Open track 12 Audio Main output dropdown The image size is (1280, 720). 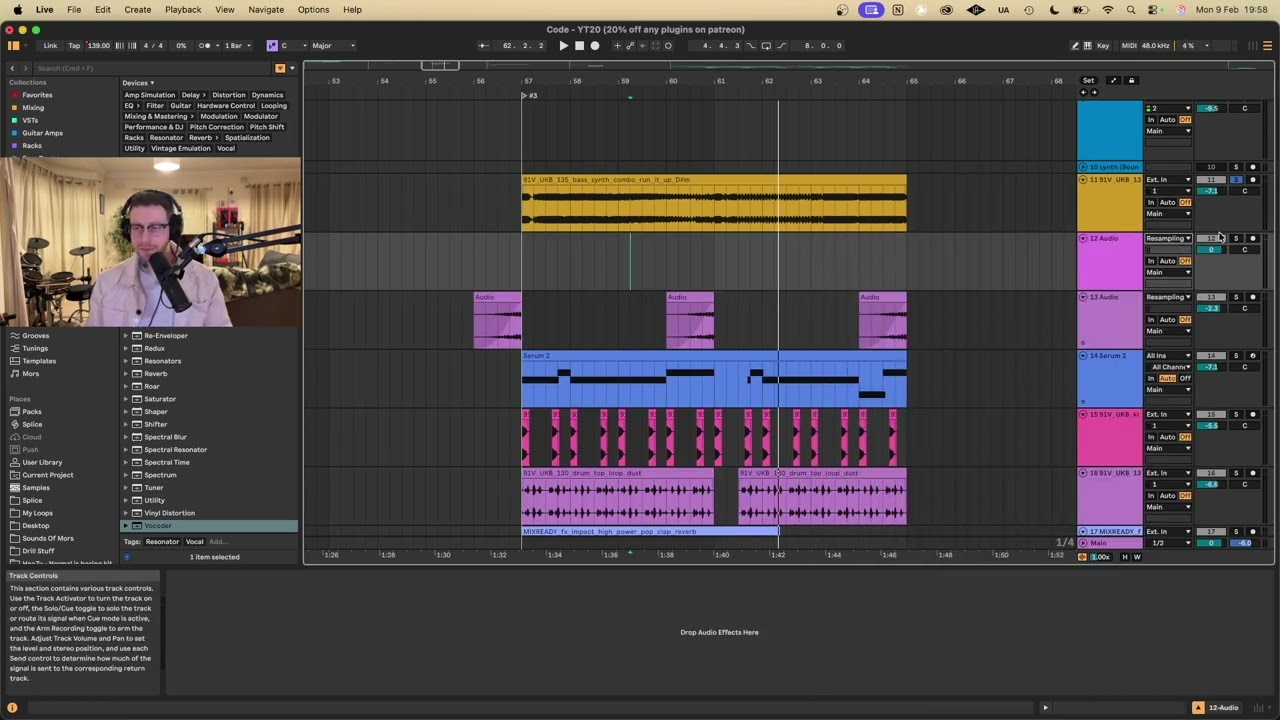click(1168, 272)
